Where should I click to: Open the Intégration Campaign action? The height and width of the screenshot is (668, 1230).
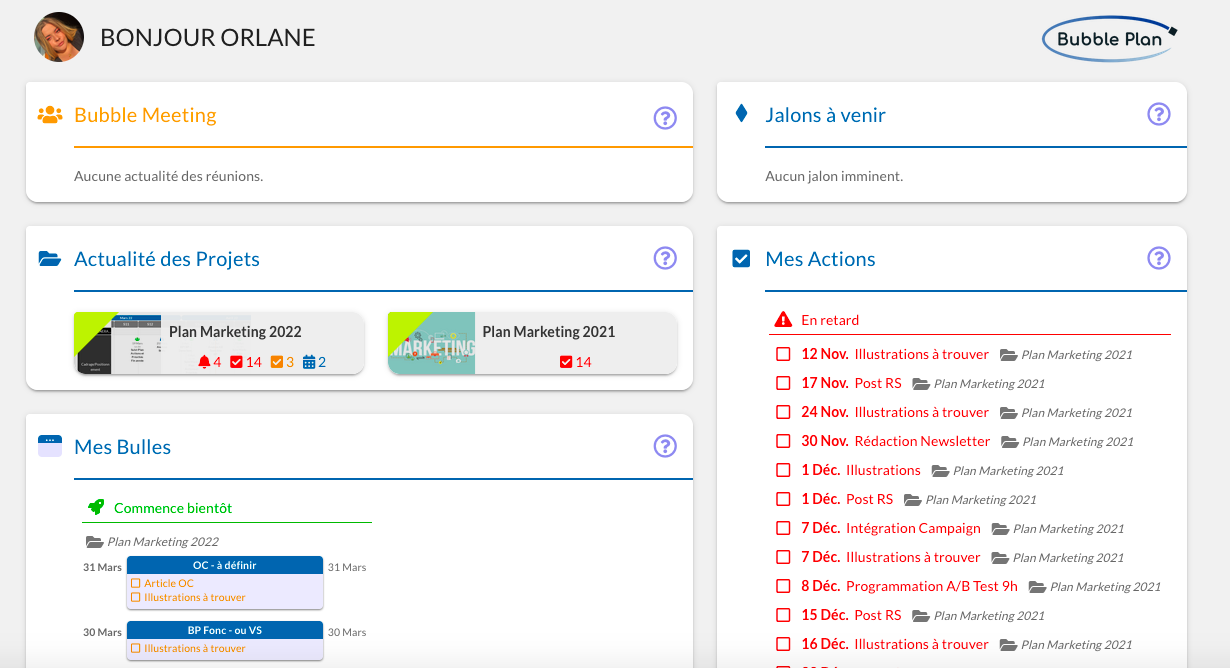coord(913,528)
